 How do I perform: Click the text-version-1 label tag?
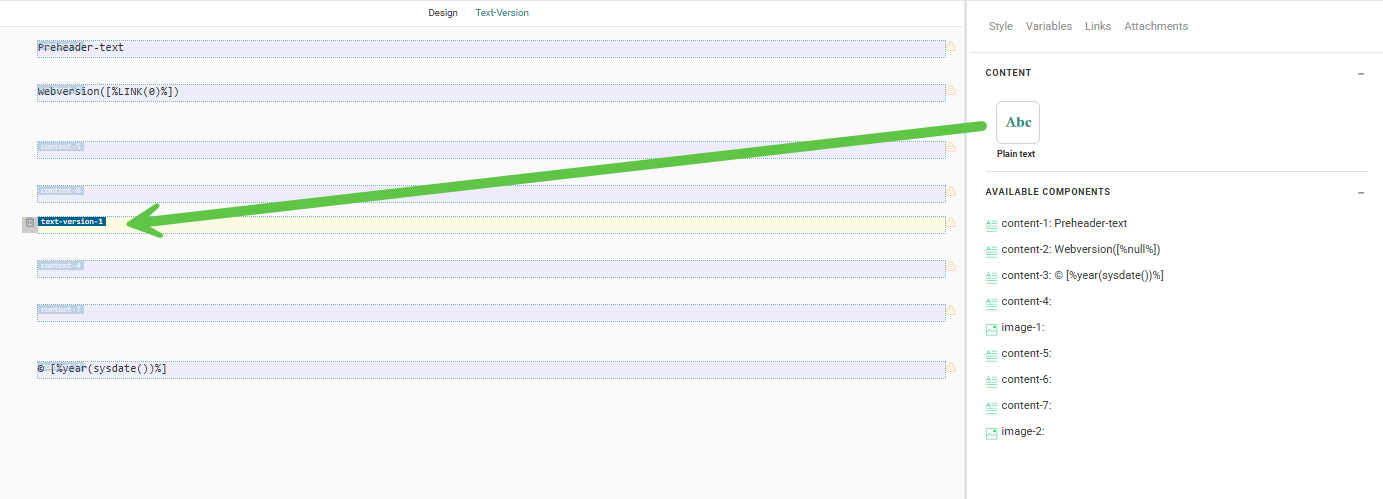(72, 222)
